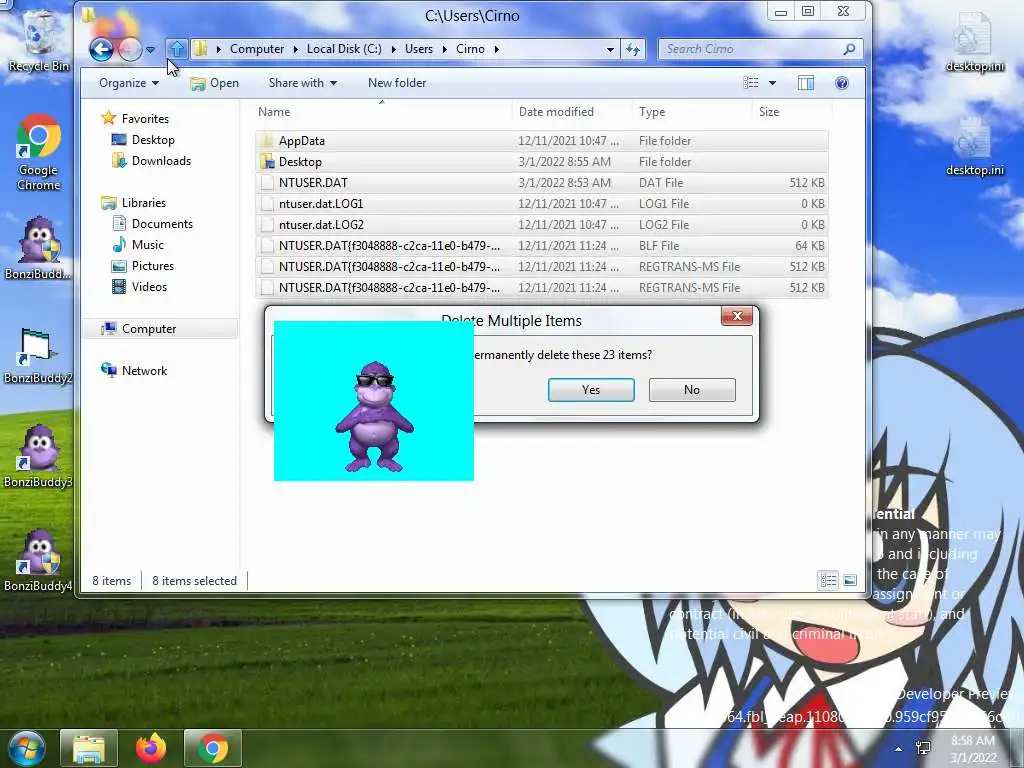Open Videos library
Viewport: 1024px width, 768px height.
coord(140,287)
